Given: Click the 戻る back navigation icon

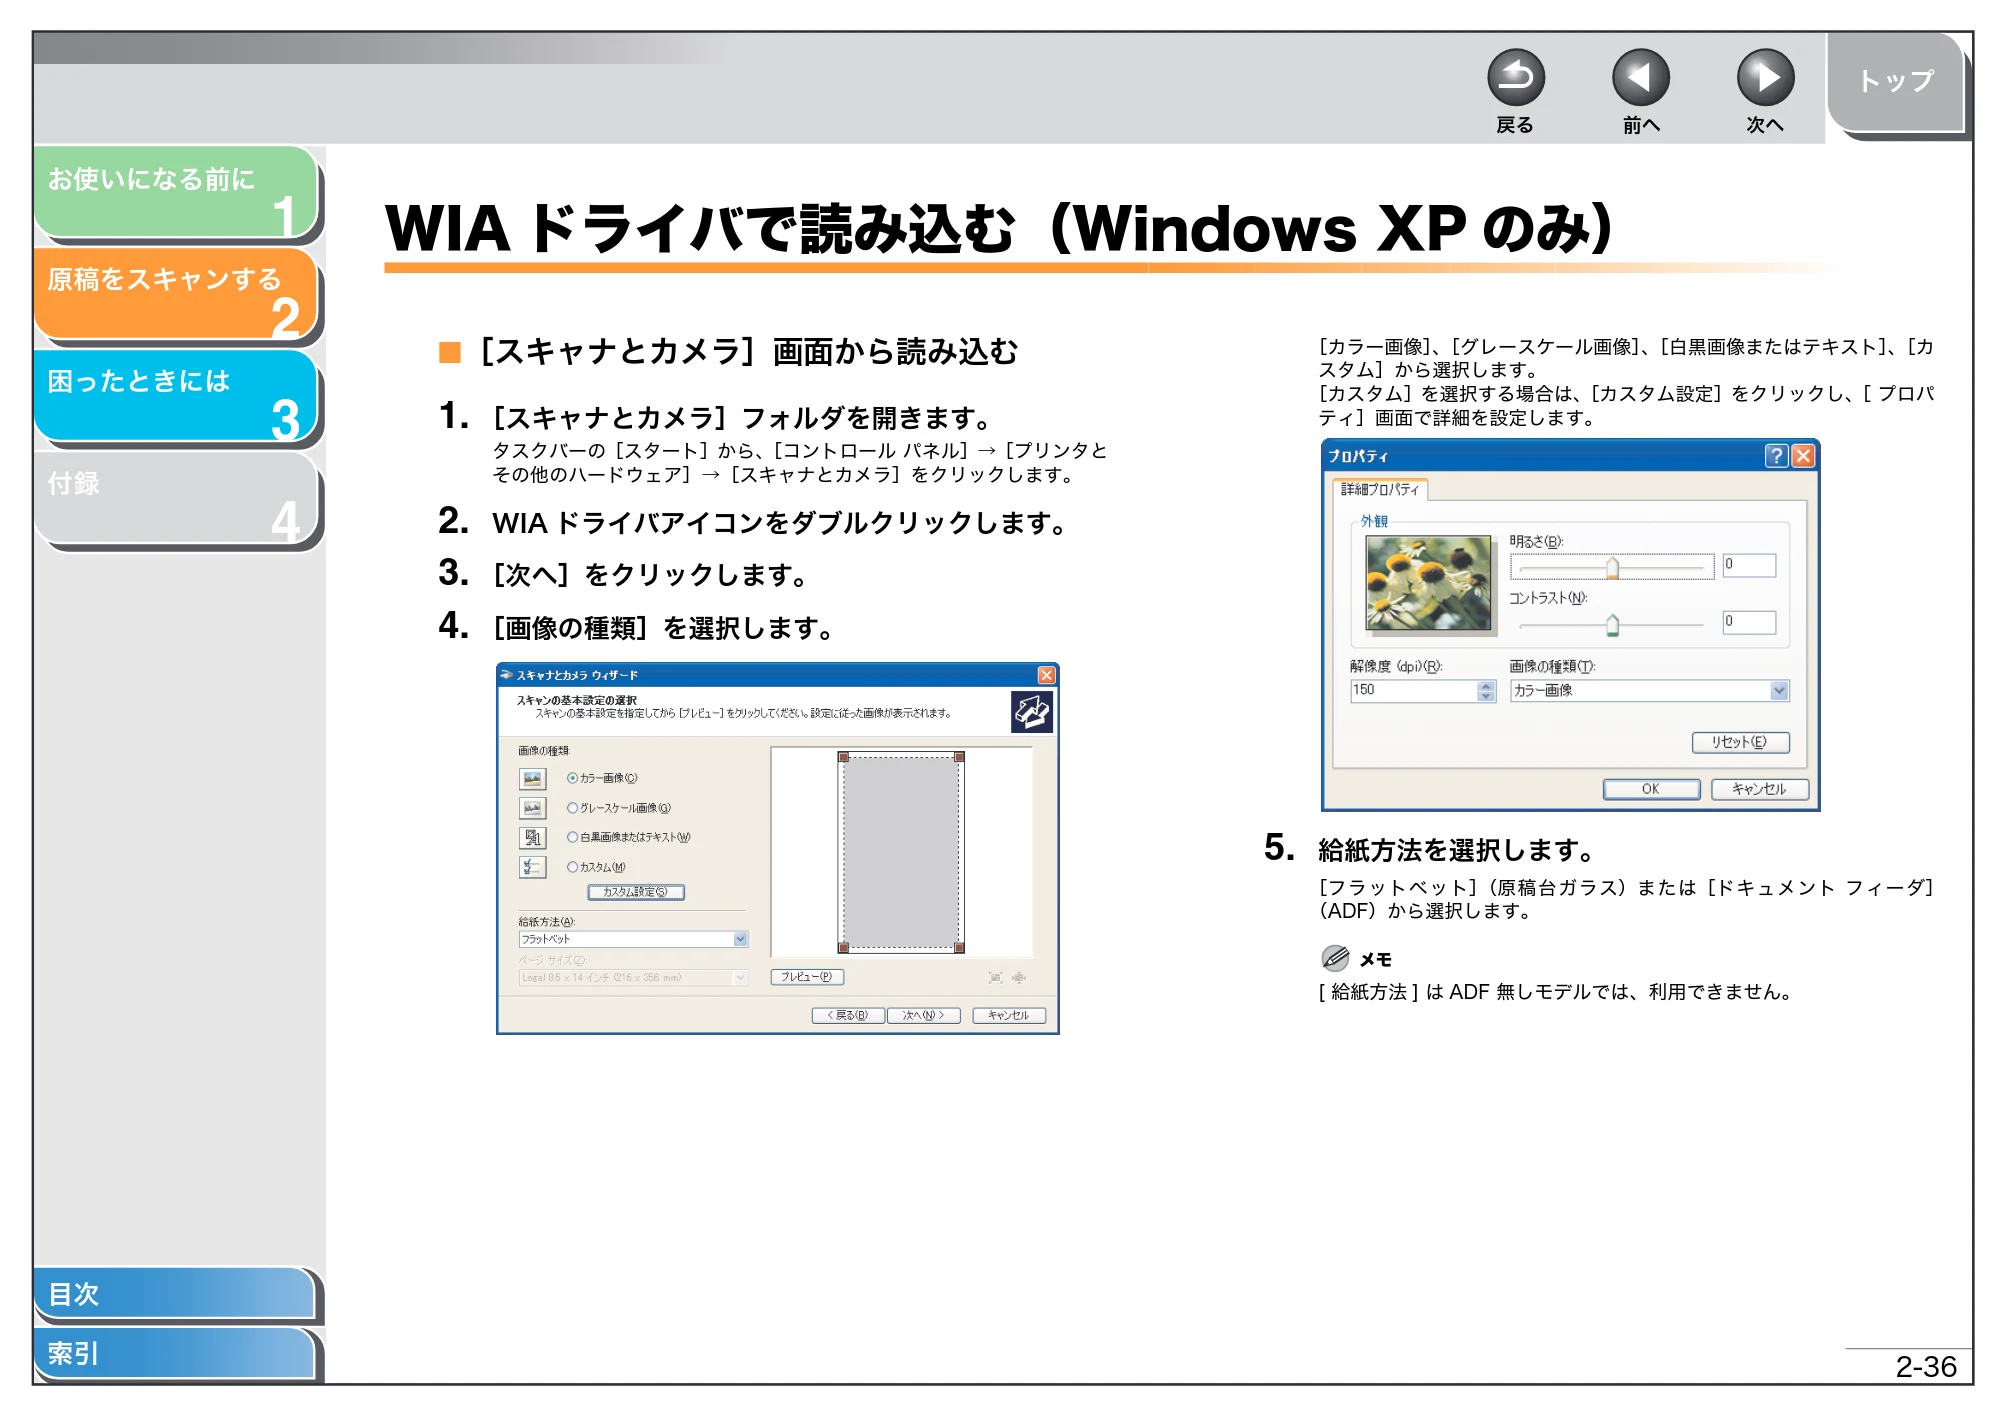Looking at the screenshot, I should 1515,77.
